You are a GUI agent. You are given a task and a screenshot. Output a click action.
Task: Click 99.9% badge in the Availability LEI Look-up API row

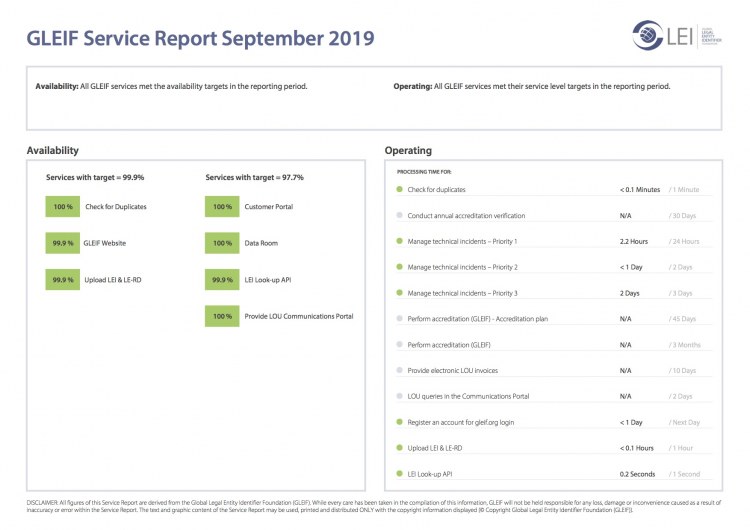222,280
